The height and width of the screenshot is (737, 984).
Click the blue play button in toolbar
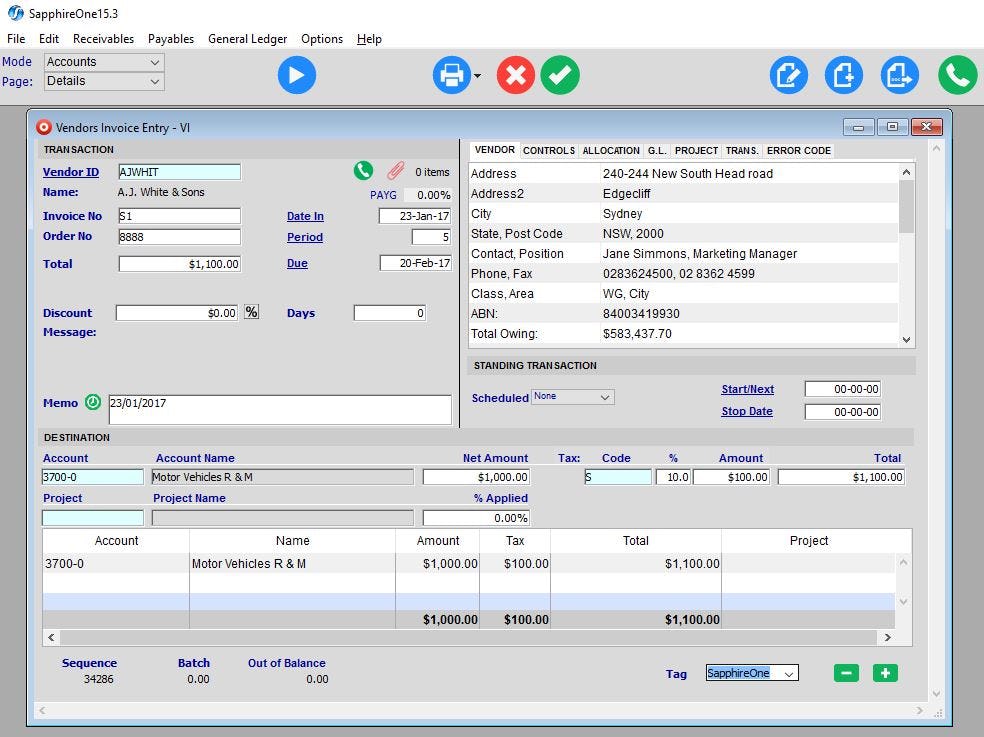click(x=297, y=76)
